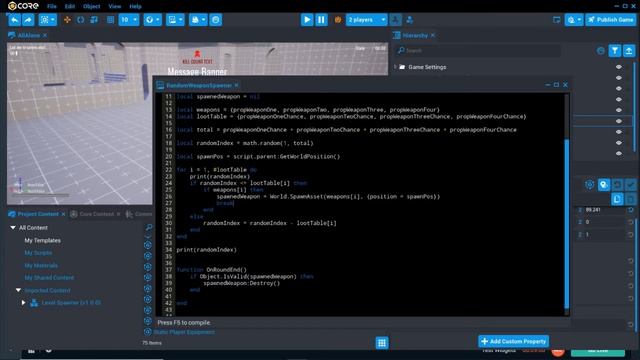Click the grid view button at bottom
This screenshot has width=640, height=360.
[382, 343]
